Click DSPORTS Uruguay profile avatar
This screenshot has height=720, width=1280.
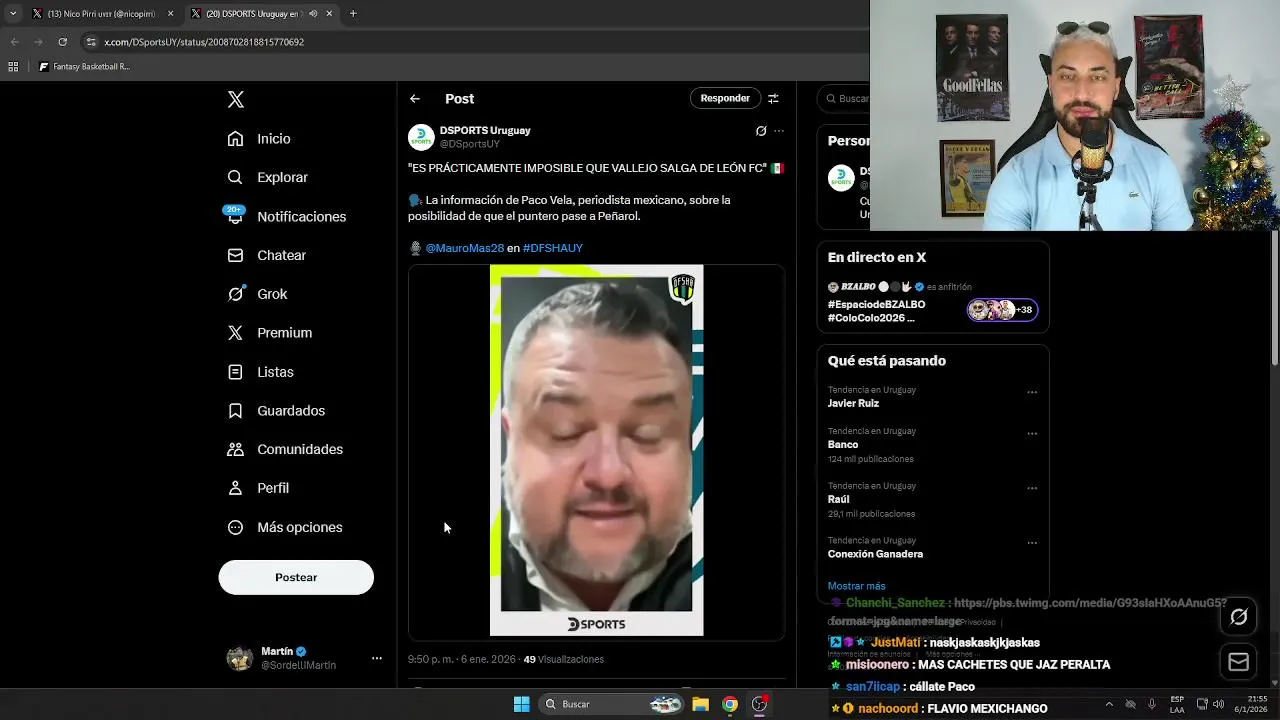coord(421,137)
